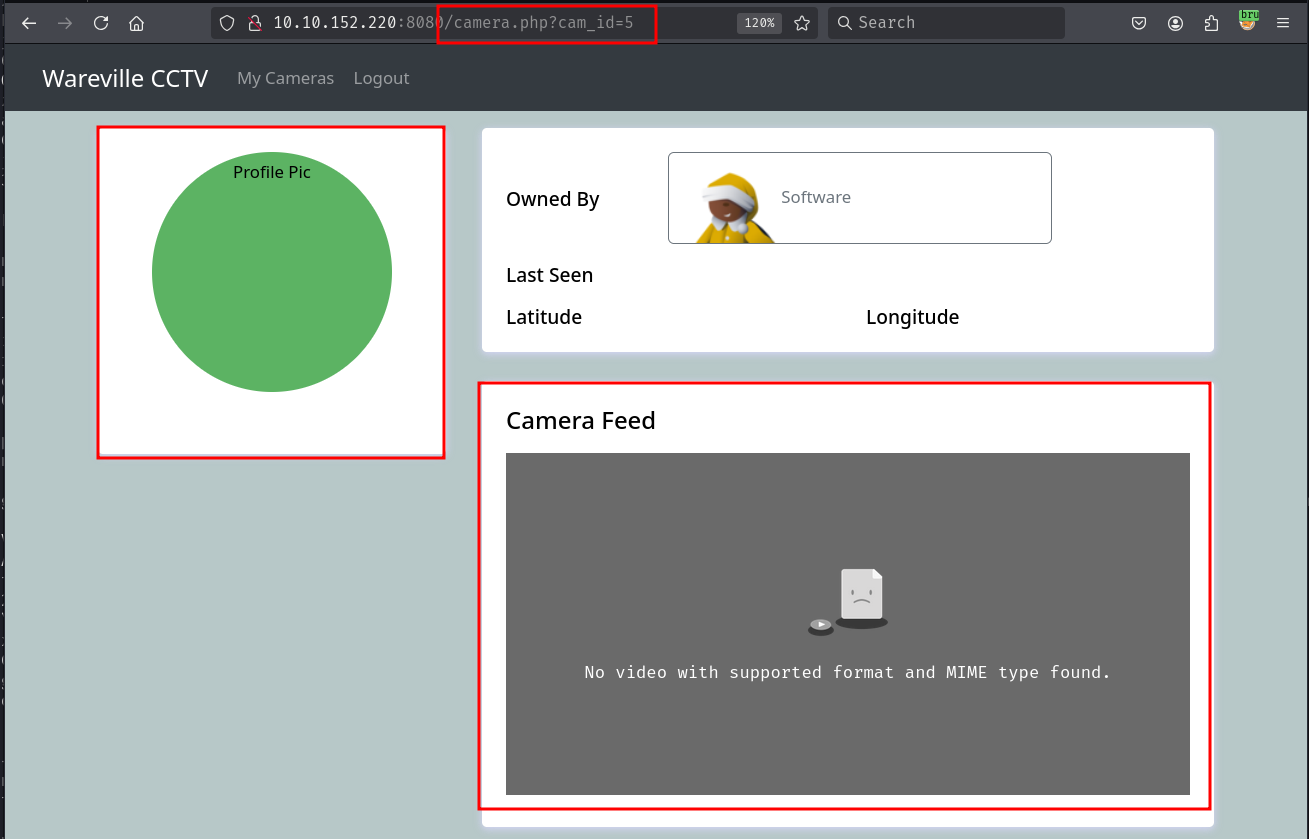
Task: Open the Firefox account icon
Action: pyautogui.click(x=1175, y=23)
